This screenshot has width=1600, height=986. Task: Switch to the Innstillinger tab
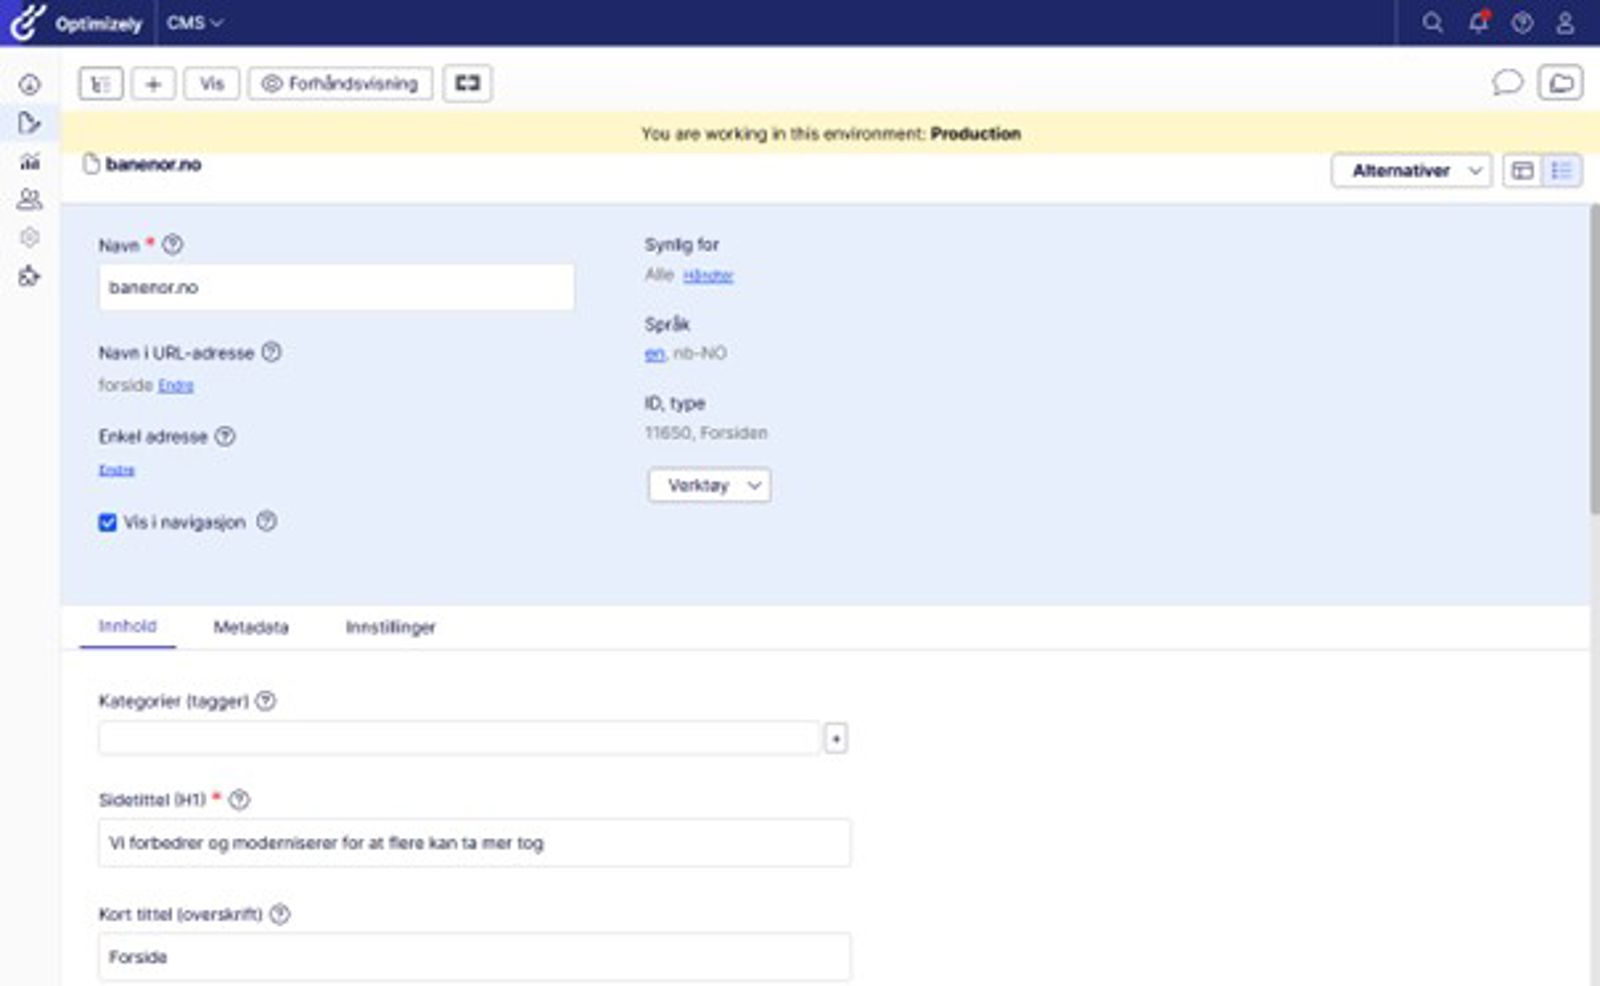pyautogui.click(x=390, y=628)
